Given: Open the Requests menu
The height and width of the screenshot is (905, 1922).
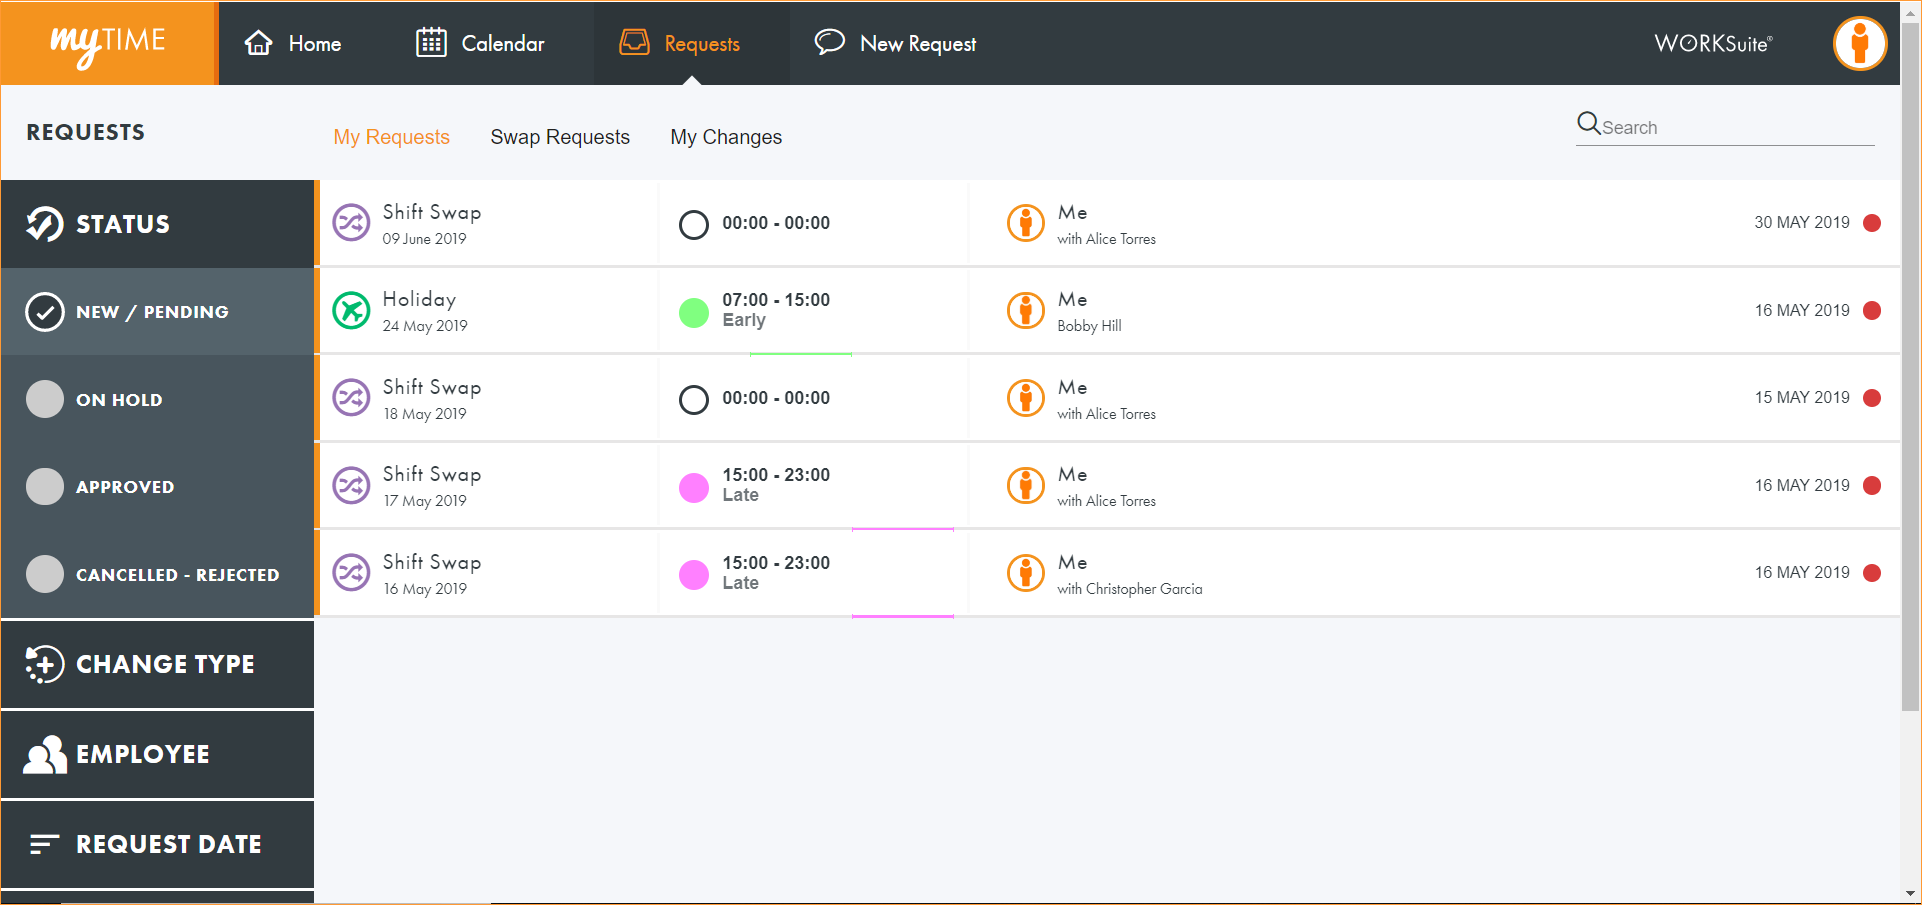Looking at the screenshot, I should [692, 43].
